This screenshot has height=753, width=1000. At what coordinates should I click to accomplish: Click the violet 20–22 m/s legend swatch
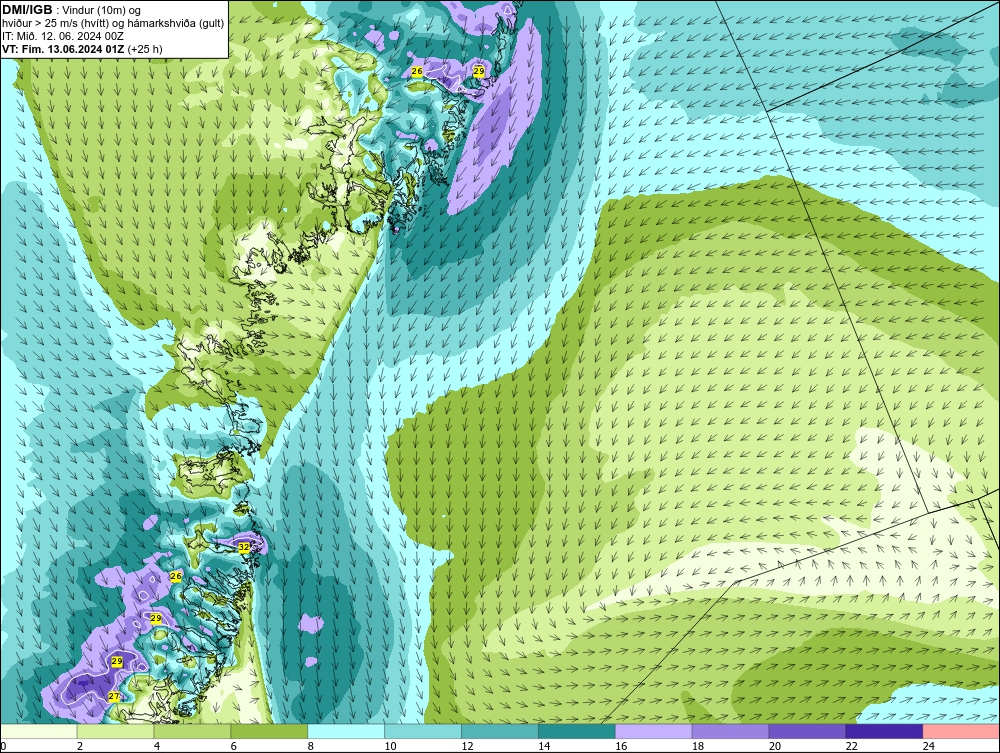(x=807, y=731)
